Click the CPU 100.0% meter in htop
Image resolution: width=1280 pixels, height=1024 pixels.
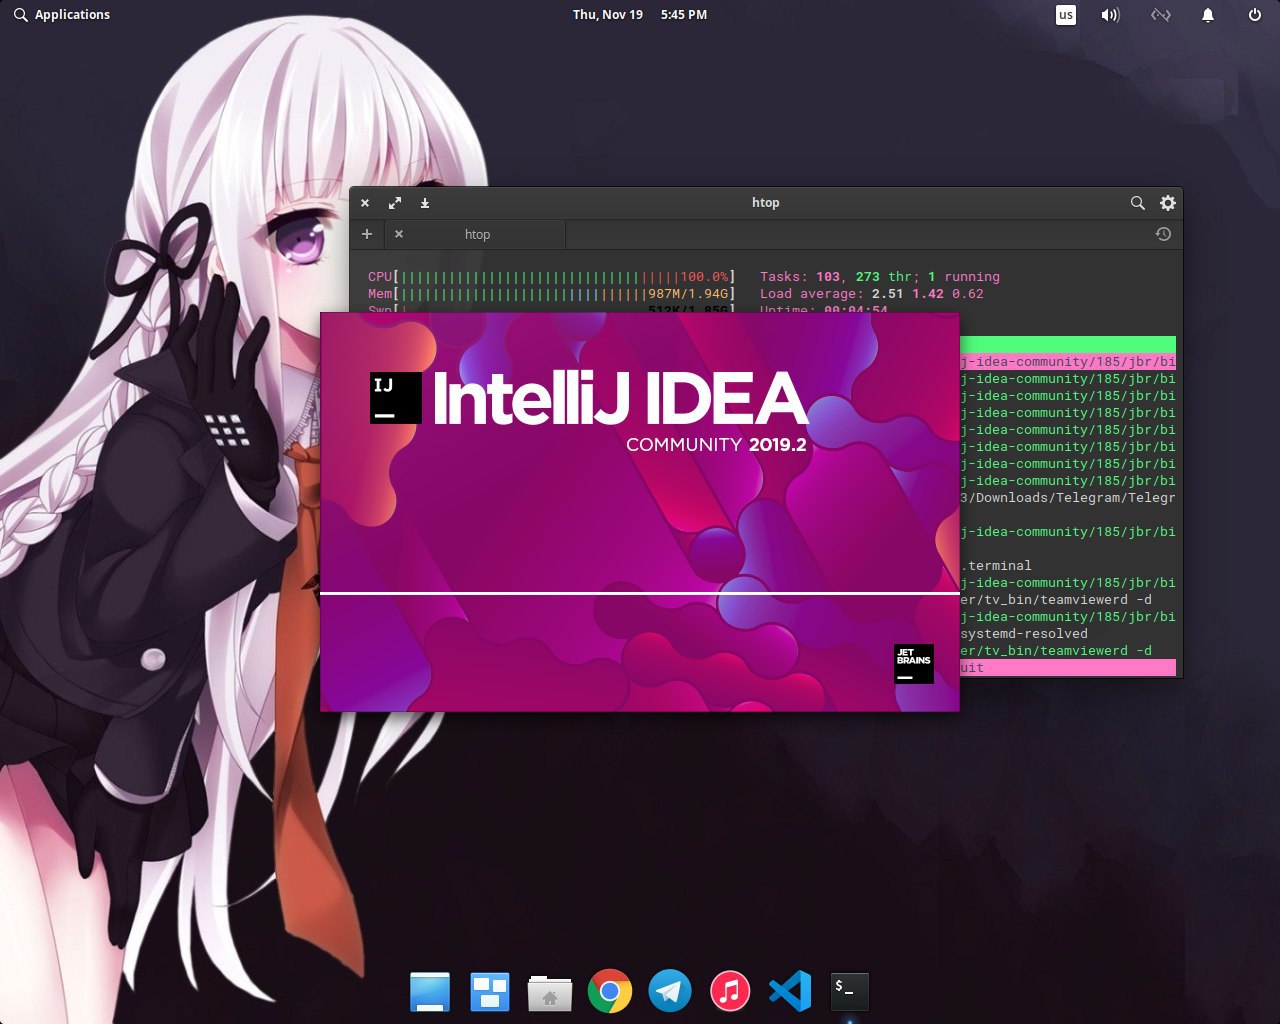[x=551, y=277]
